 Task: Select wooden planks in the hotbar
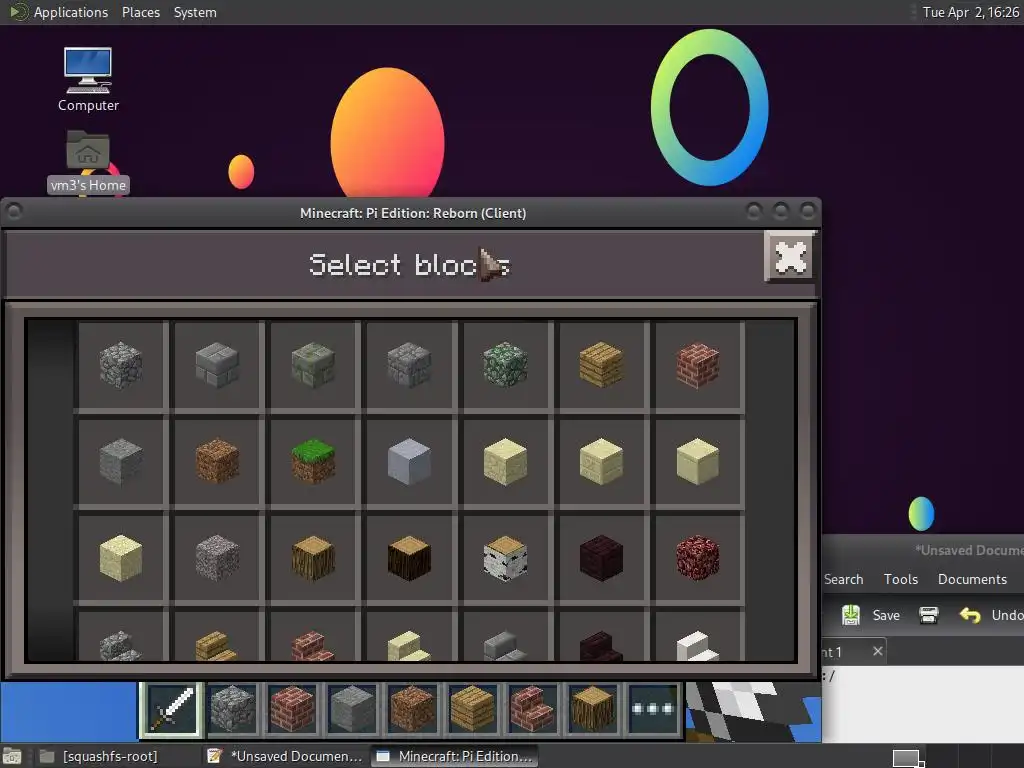tap(472, 709)
